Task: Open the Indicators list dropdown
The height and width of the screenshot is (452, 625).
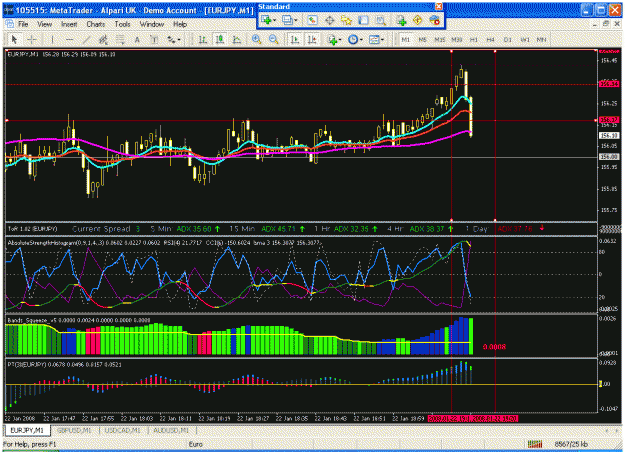Action: 334,39
